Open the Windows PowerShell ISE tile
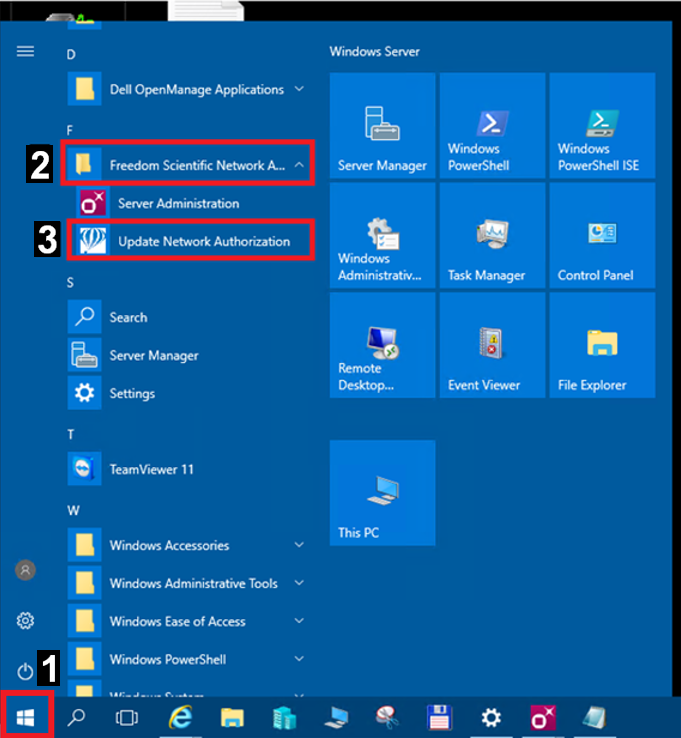This screenshot has width=681, height=738. [602, 126]
